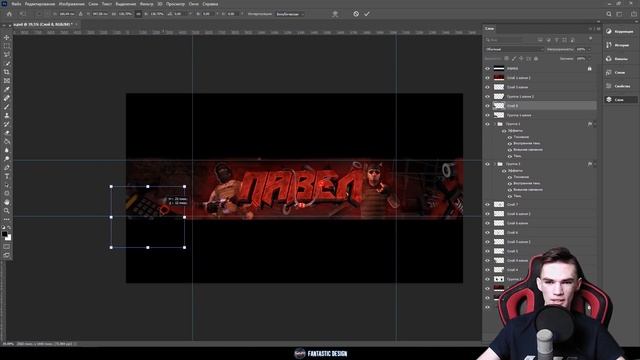Select the Lasso tool
This screenshot has height=360, width=640.
(x=7, y=55)
